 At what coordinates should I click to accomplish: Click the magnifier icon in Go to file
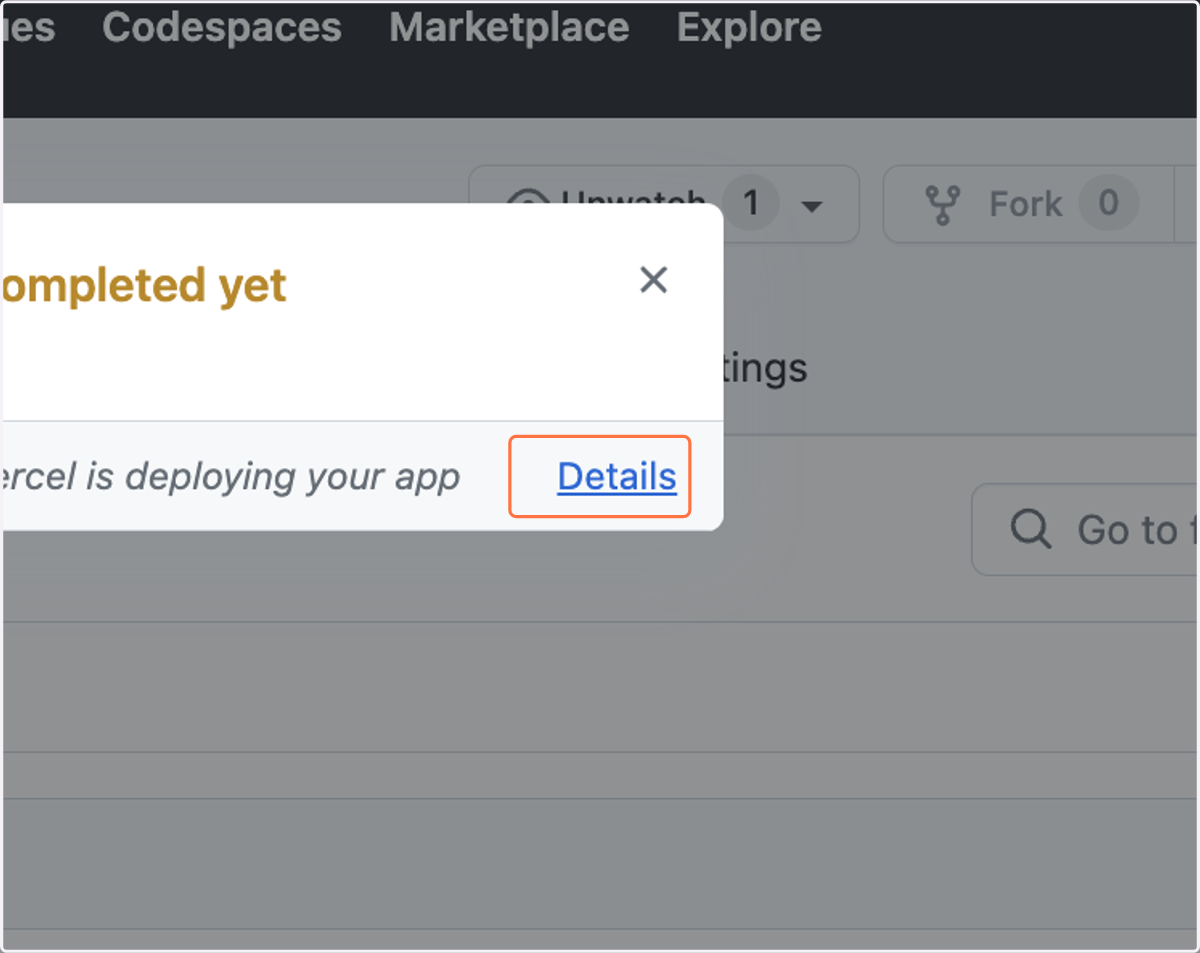[x=1030, y=528]
